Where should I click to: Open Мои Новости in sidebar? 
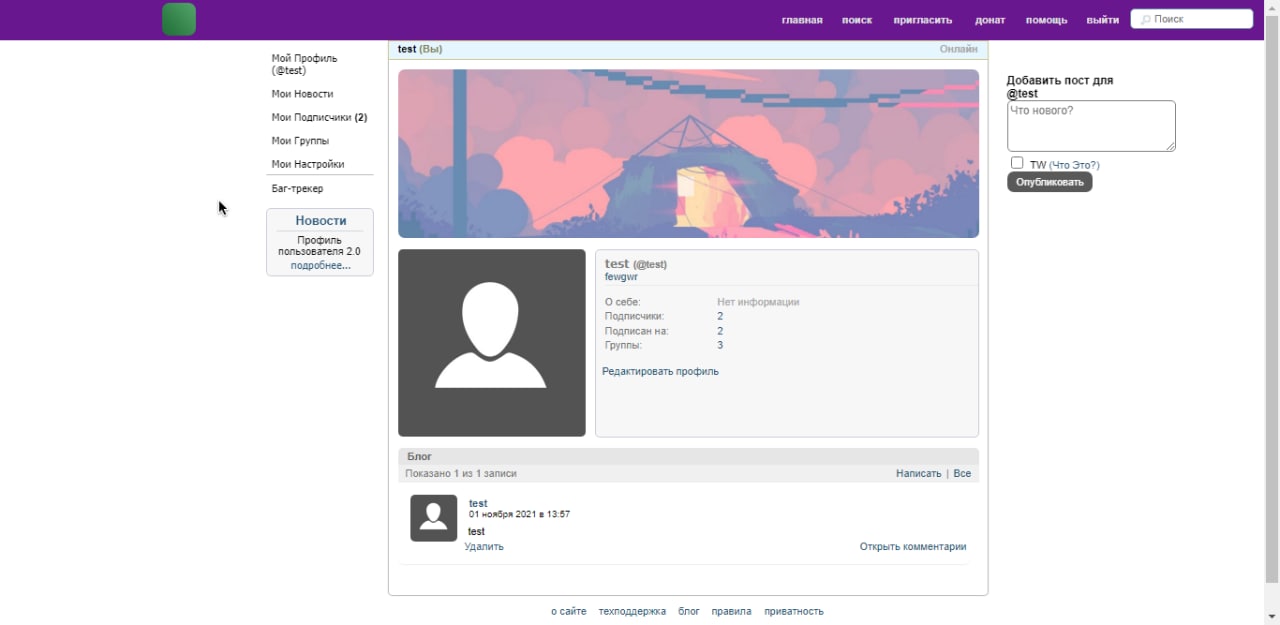[302, 94]
